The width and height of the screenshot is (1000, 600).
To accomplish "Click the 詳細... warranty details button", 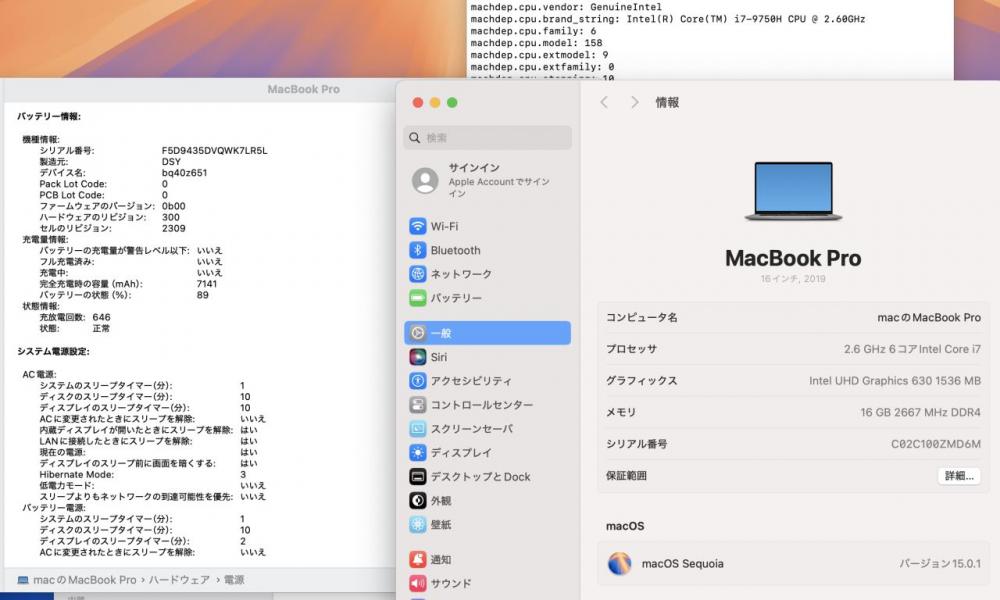I will point(959,476).
